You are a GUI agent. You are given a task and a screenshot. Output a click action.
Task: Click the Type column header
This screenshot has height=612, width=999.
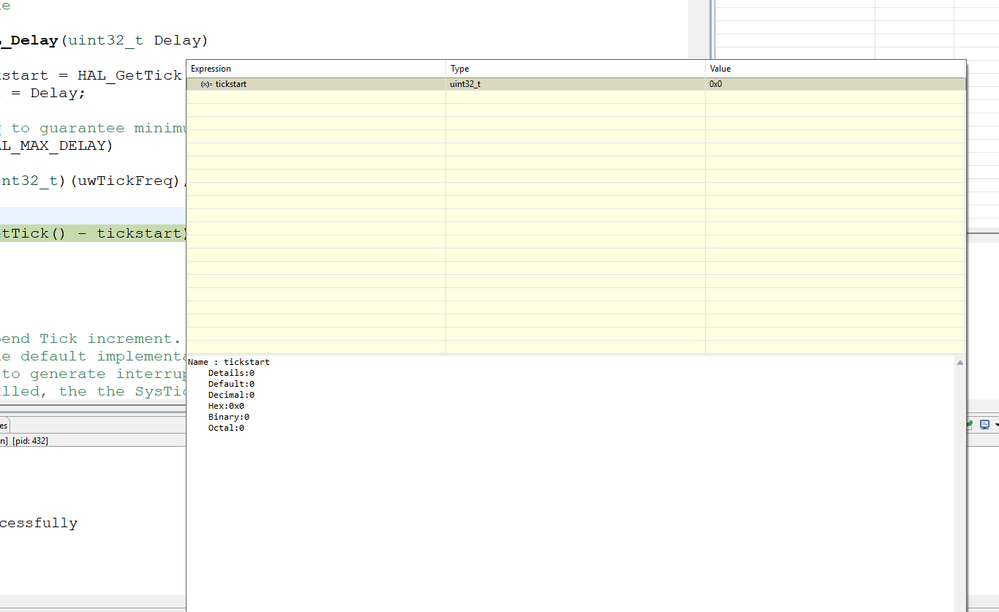[x=575, y=69]
